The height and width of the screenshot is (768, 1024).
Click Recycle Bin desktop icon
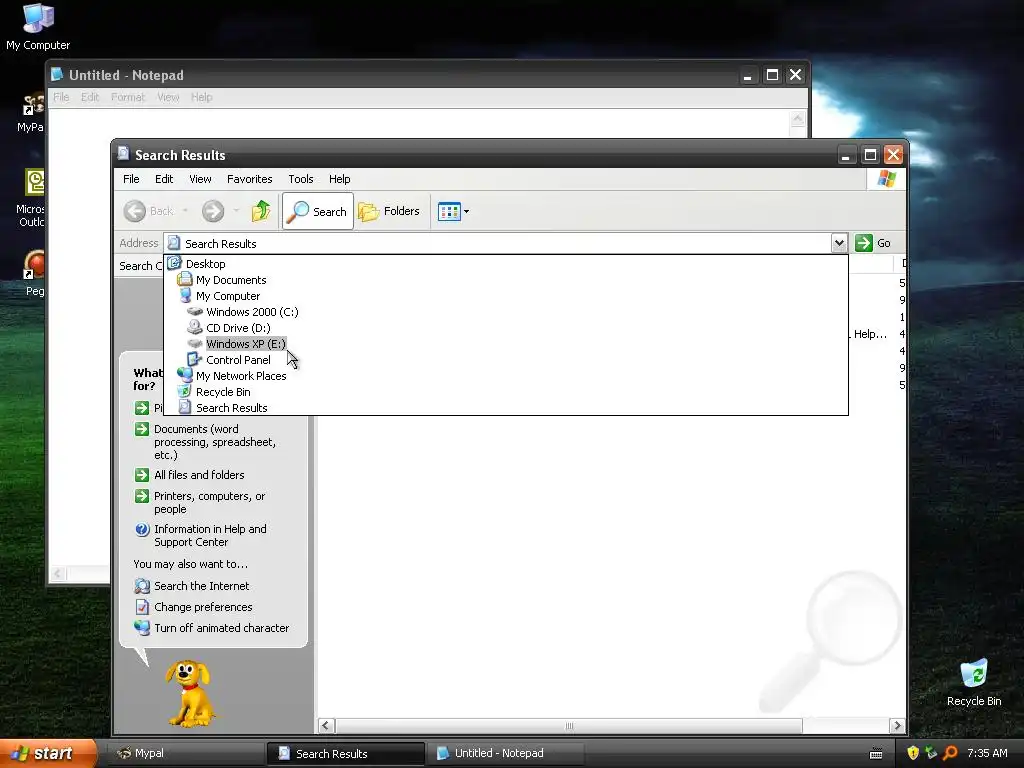(x=973, y=682)
